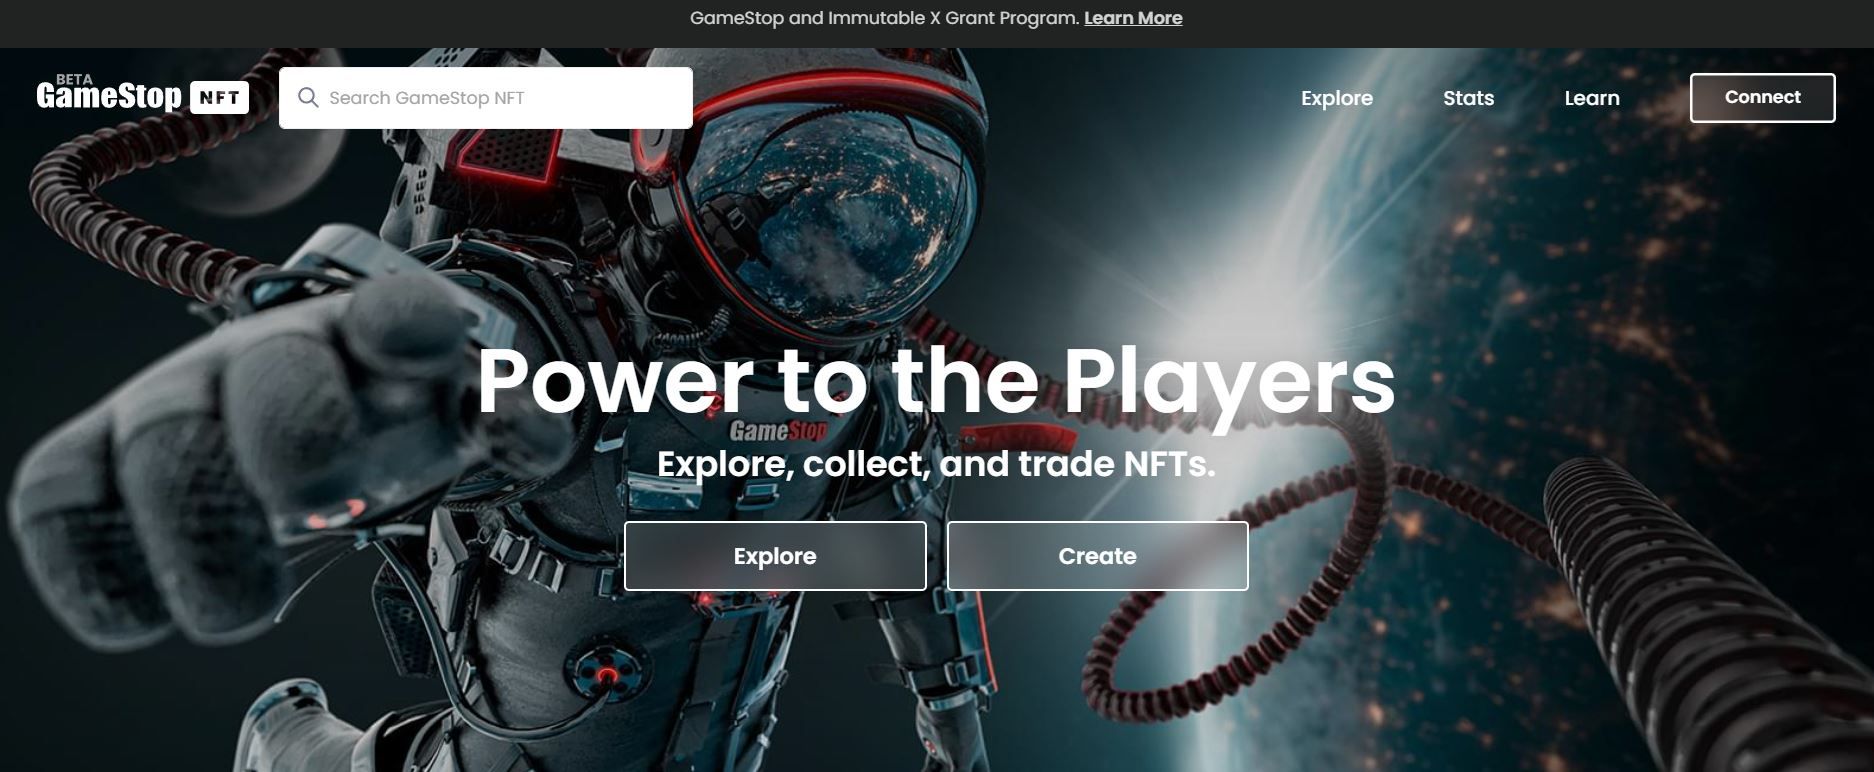Open Explore in the top navigation
The image size is (1874, 772).
tap(1337, 98)
